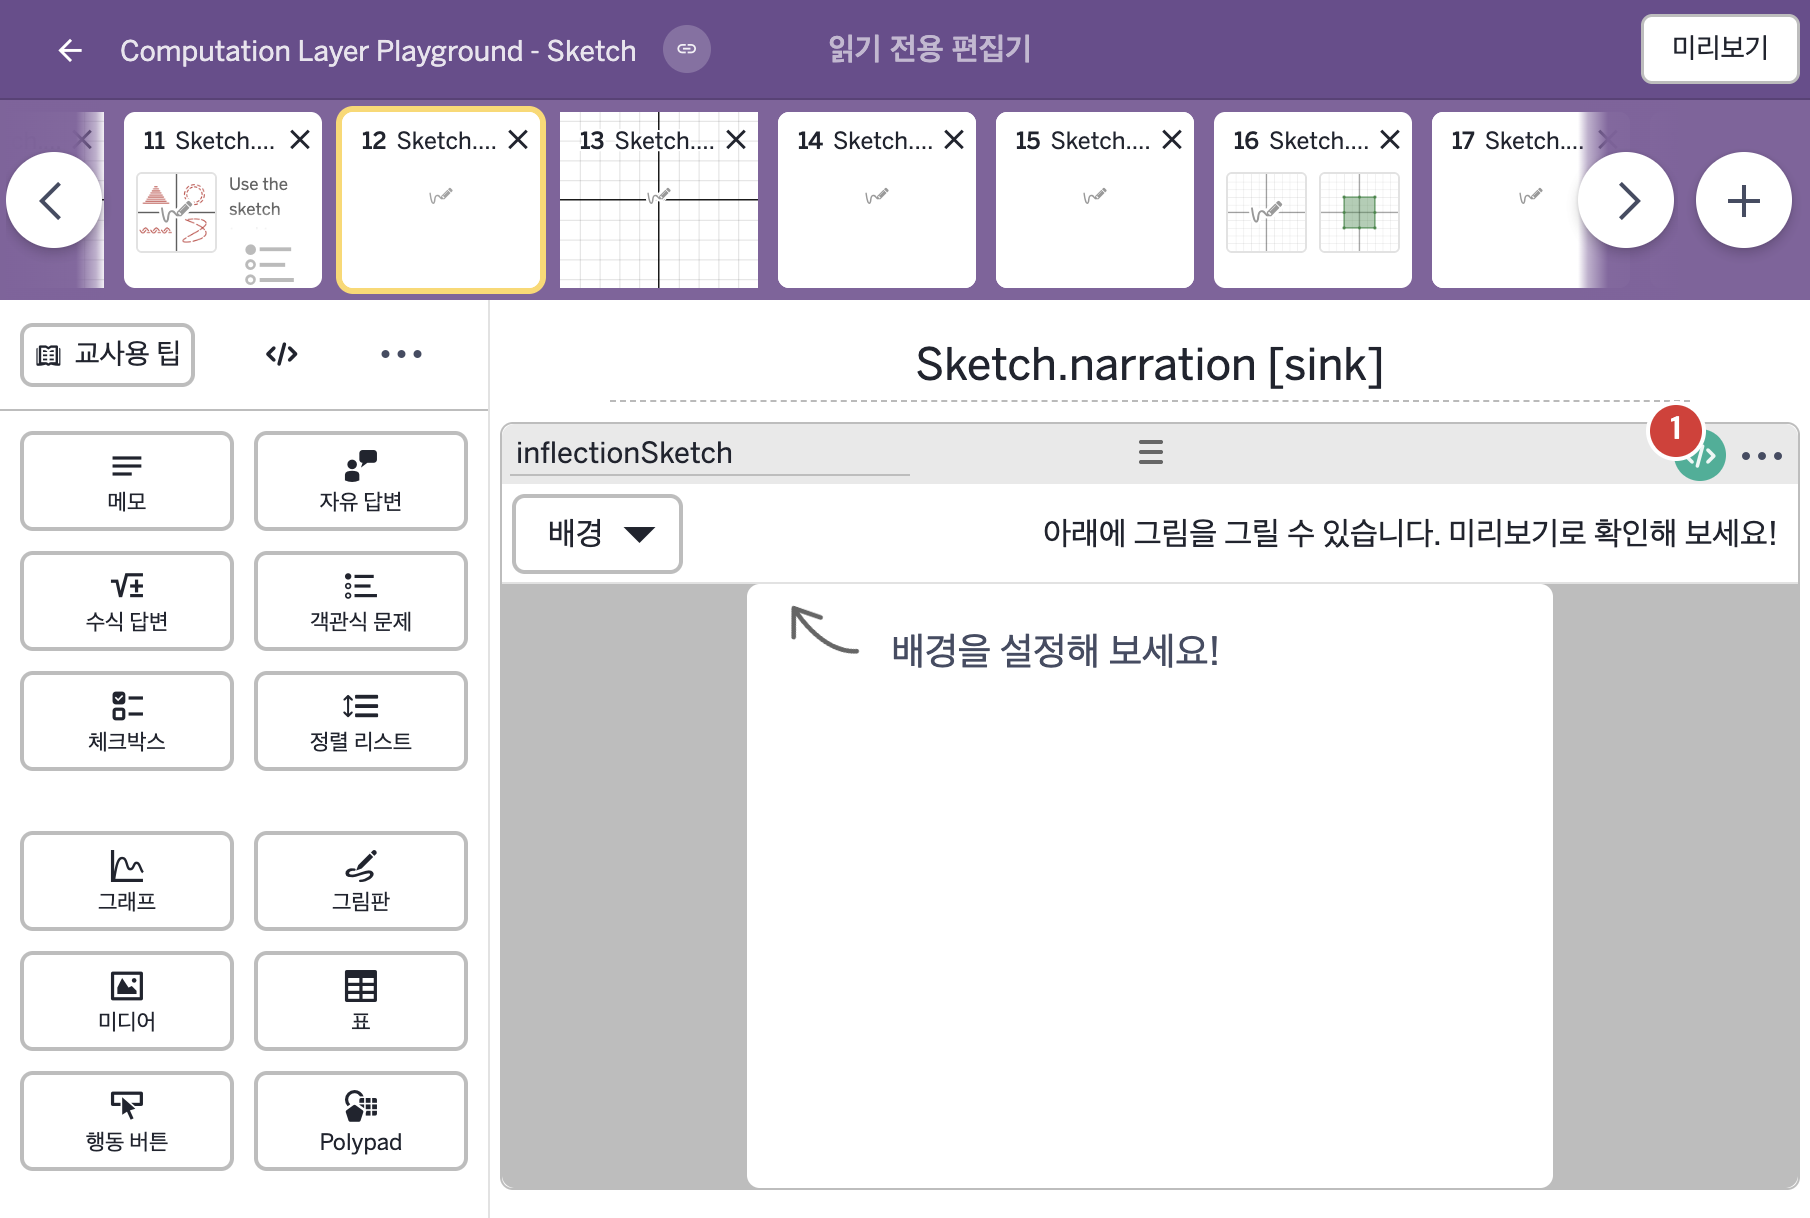Add a 그래프 graph component

pyautogui.click(x=127, y=881)
